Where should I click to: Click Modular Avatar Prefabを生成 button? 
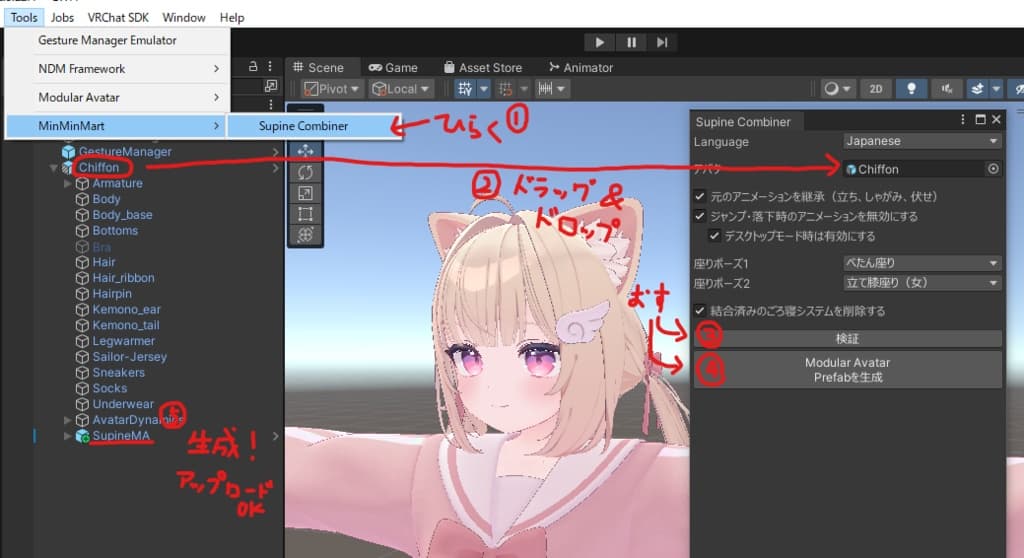848,370
